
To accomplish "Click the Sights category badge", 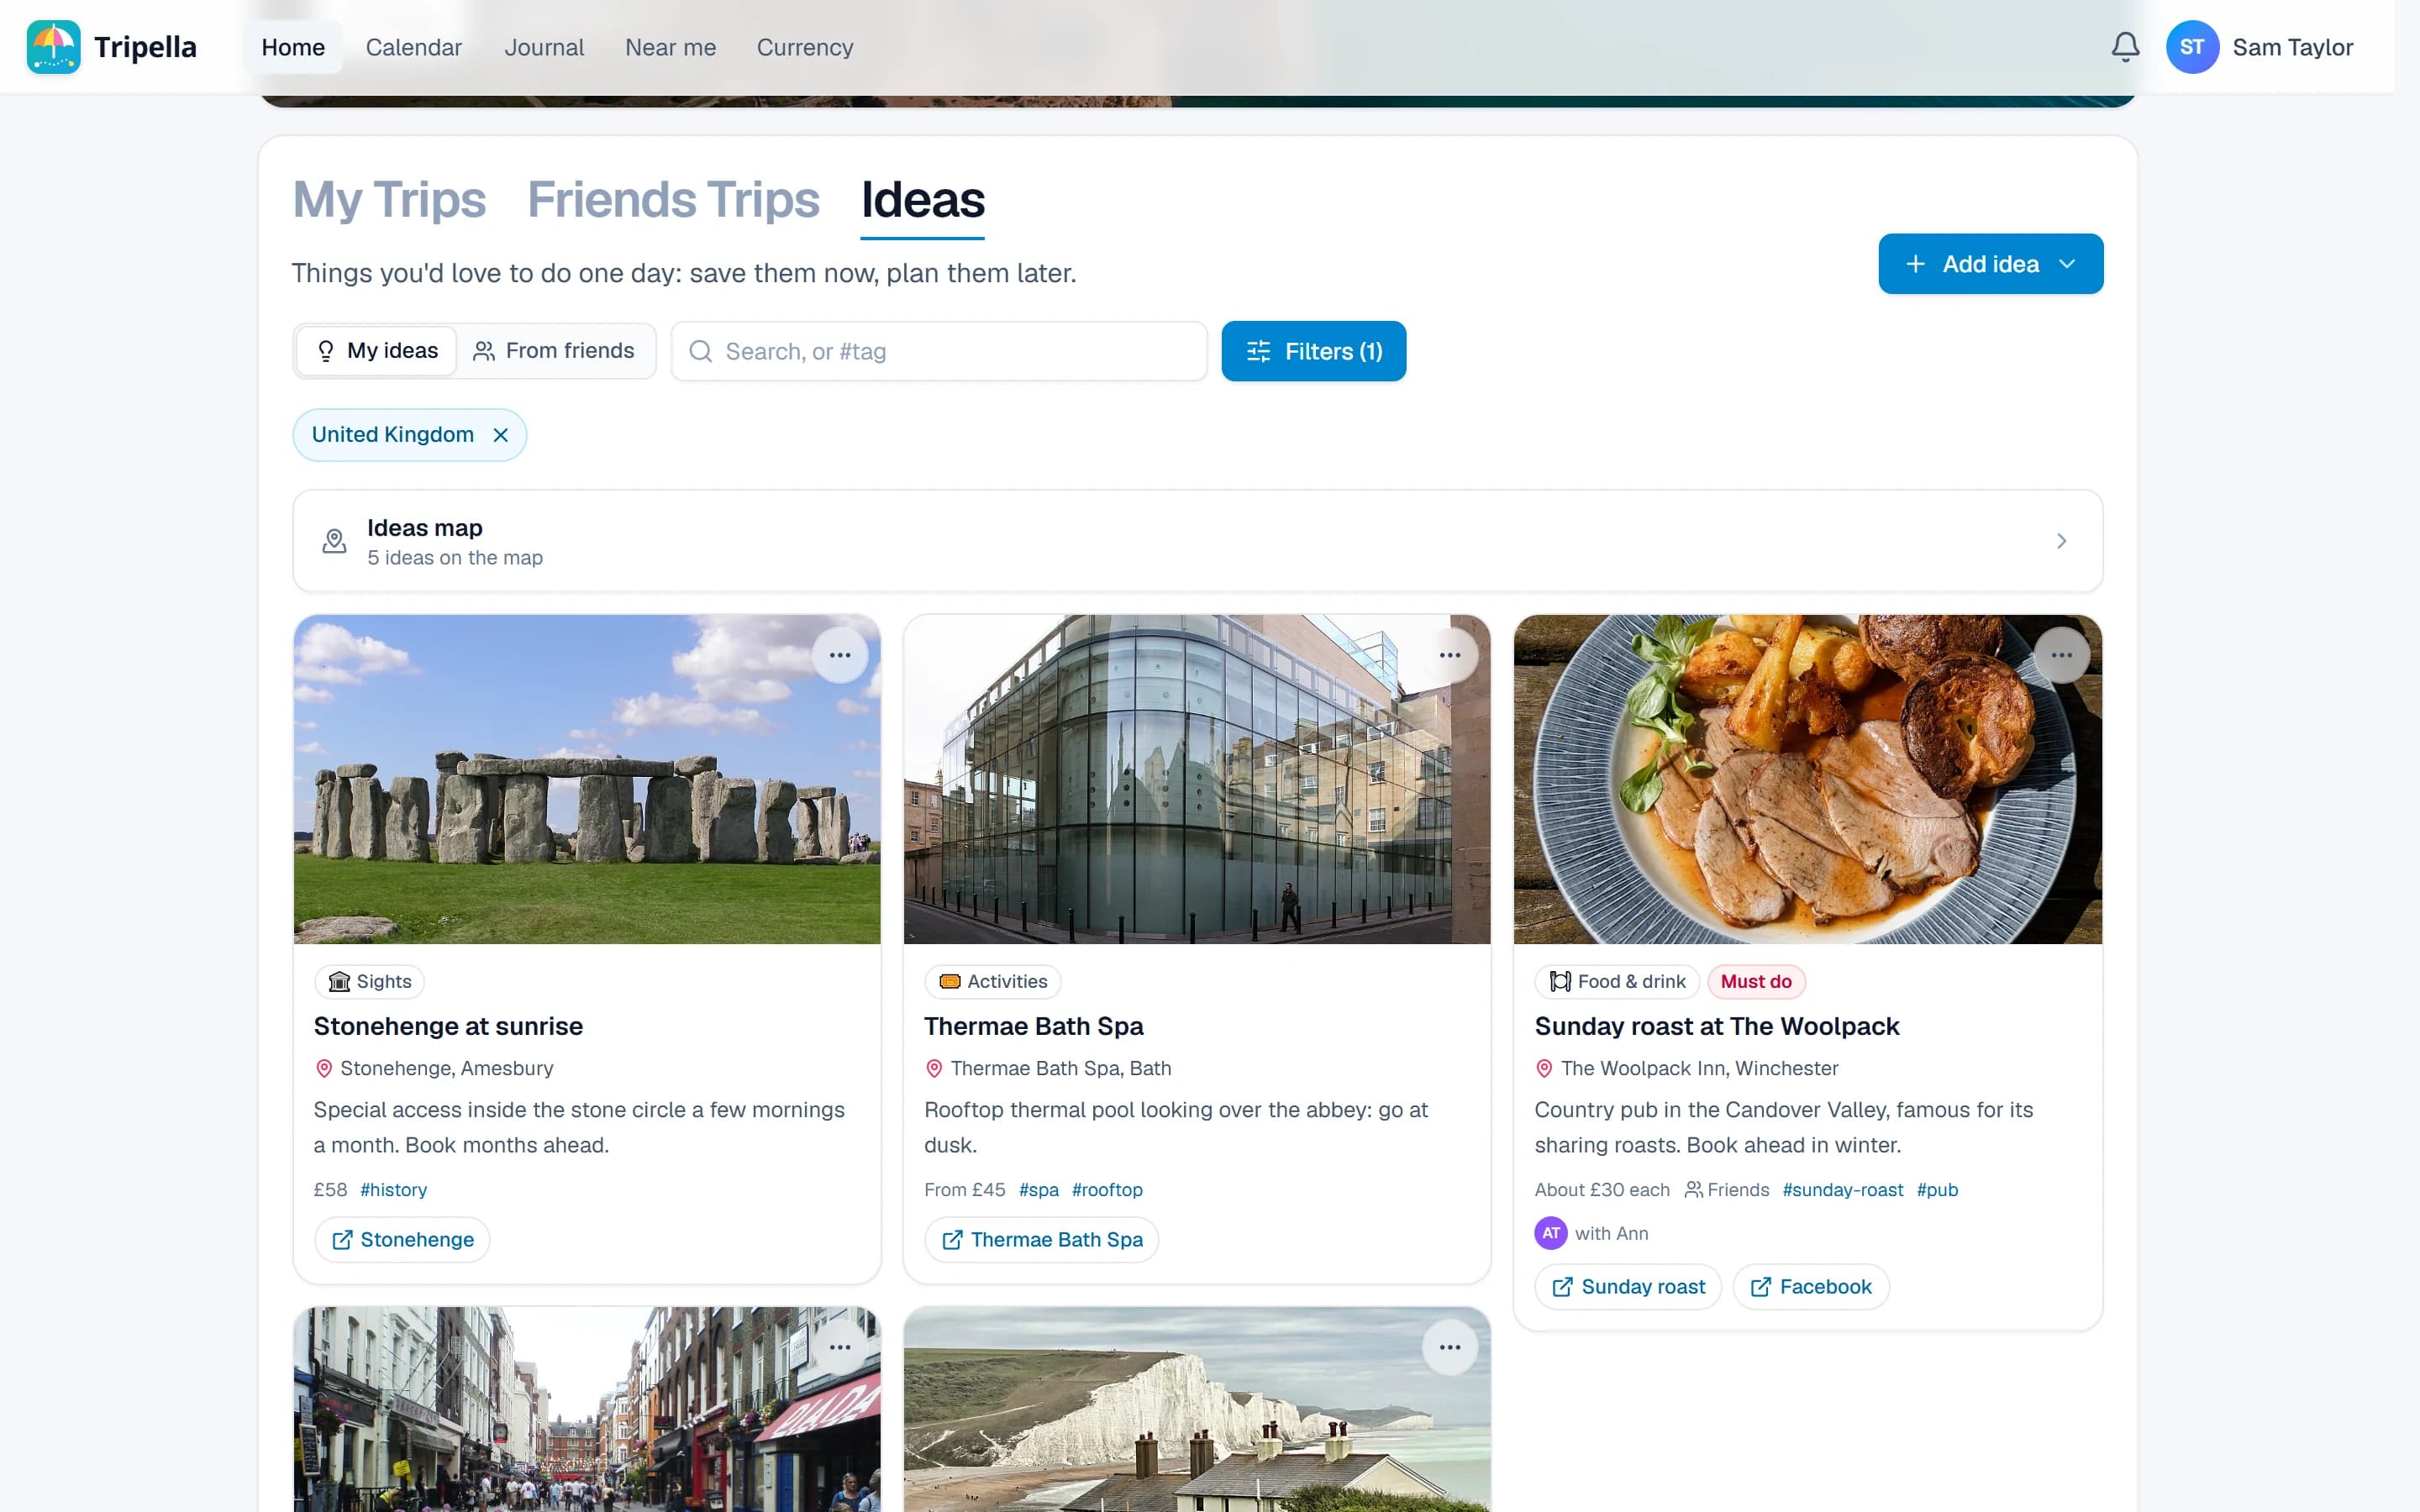I will [370, 981].
